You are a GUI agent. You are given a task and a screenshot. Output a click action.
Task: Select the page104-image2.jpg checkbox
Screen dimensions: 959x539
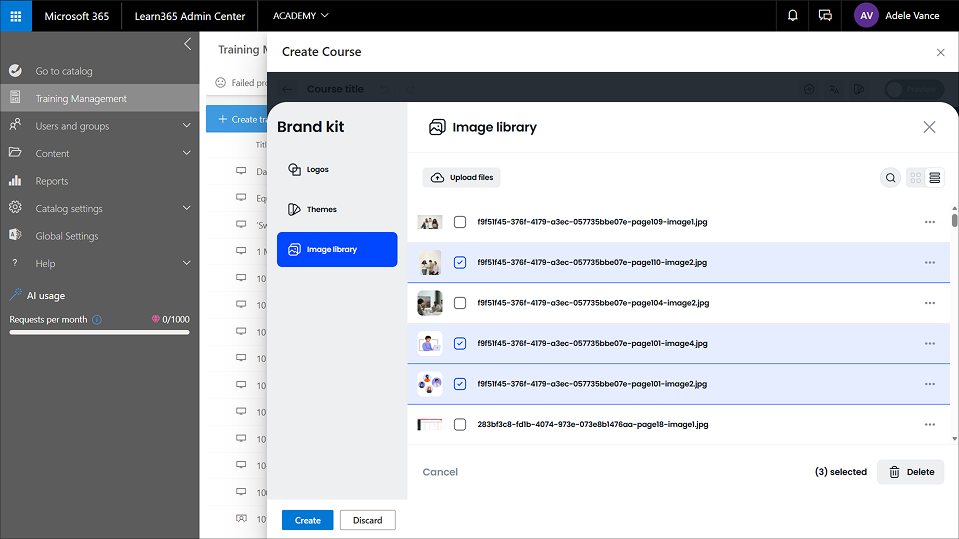[460, 303]
